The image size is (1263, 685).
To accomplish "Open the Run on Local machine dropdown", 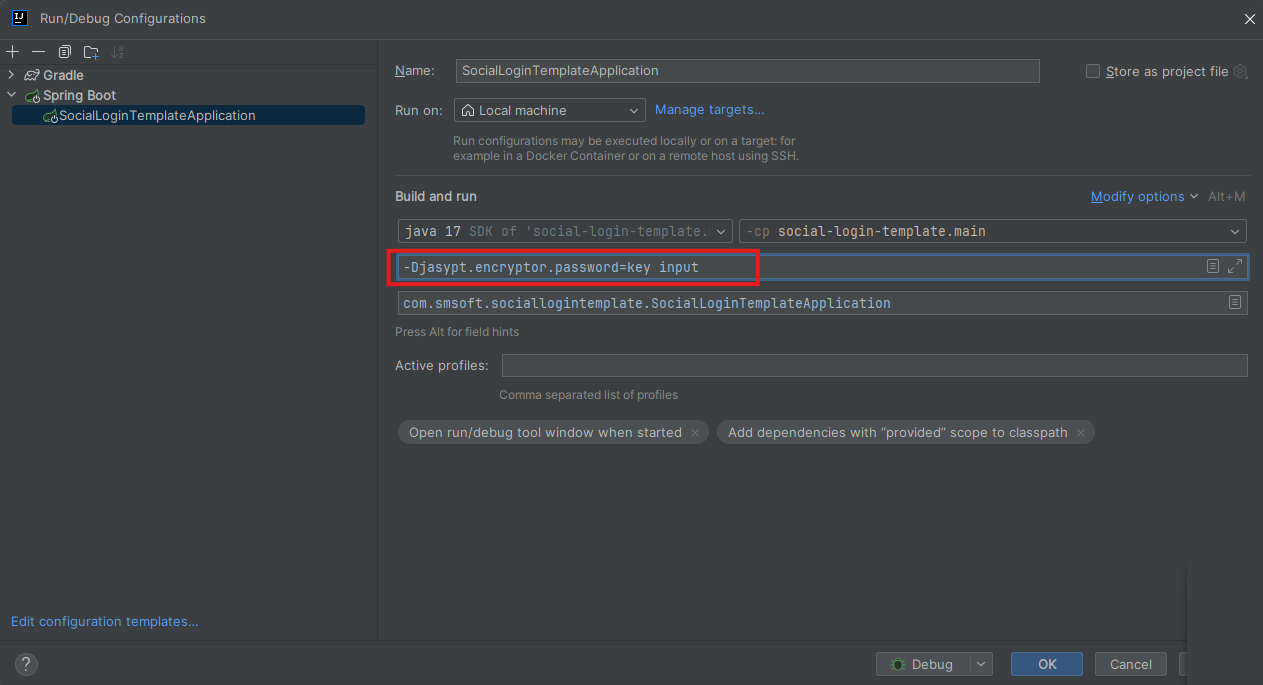I will pyautogui.click(x=550, y=110).
